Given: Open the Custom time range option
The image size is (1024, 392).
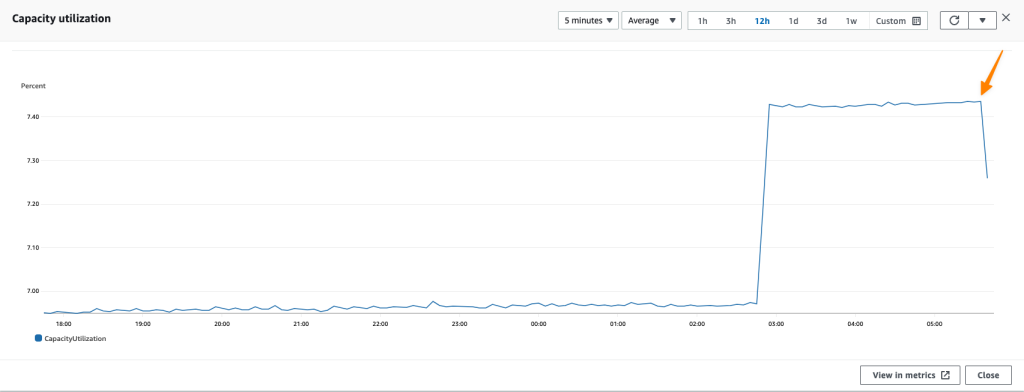Looking at the screenshot, I should click(x=898, y=20).
